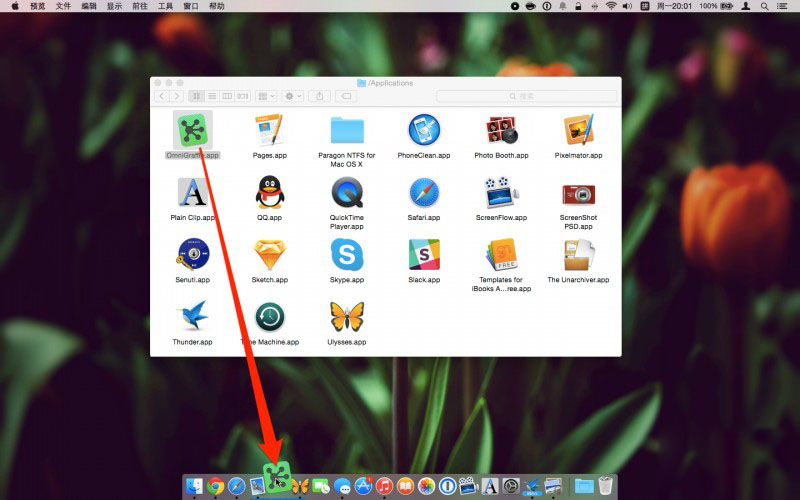Switch Finder to column view
The height and width of the screenshot is (500, 800).
pyautogui.click(x=227, y=96)
